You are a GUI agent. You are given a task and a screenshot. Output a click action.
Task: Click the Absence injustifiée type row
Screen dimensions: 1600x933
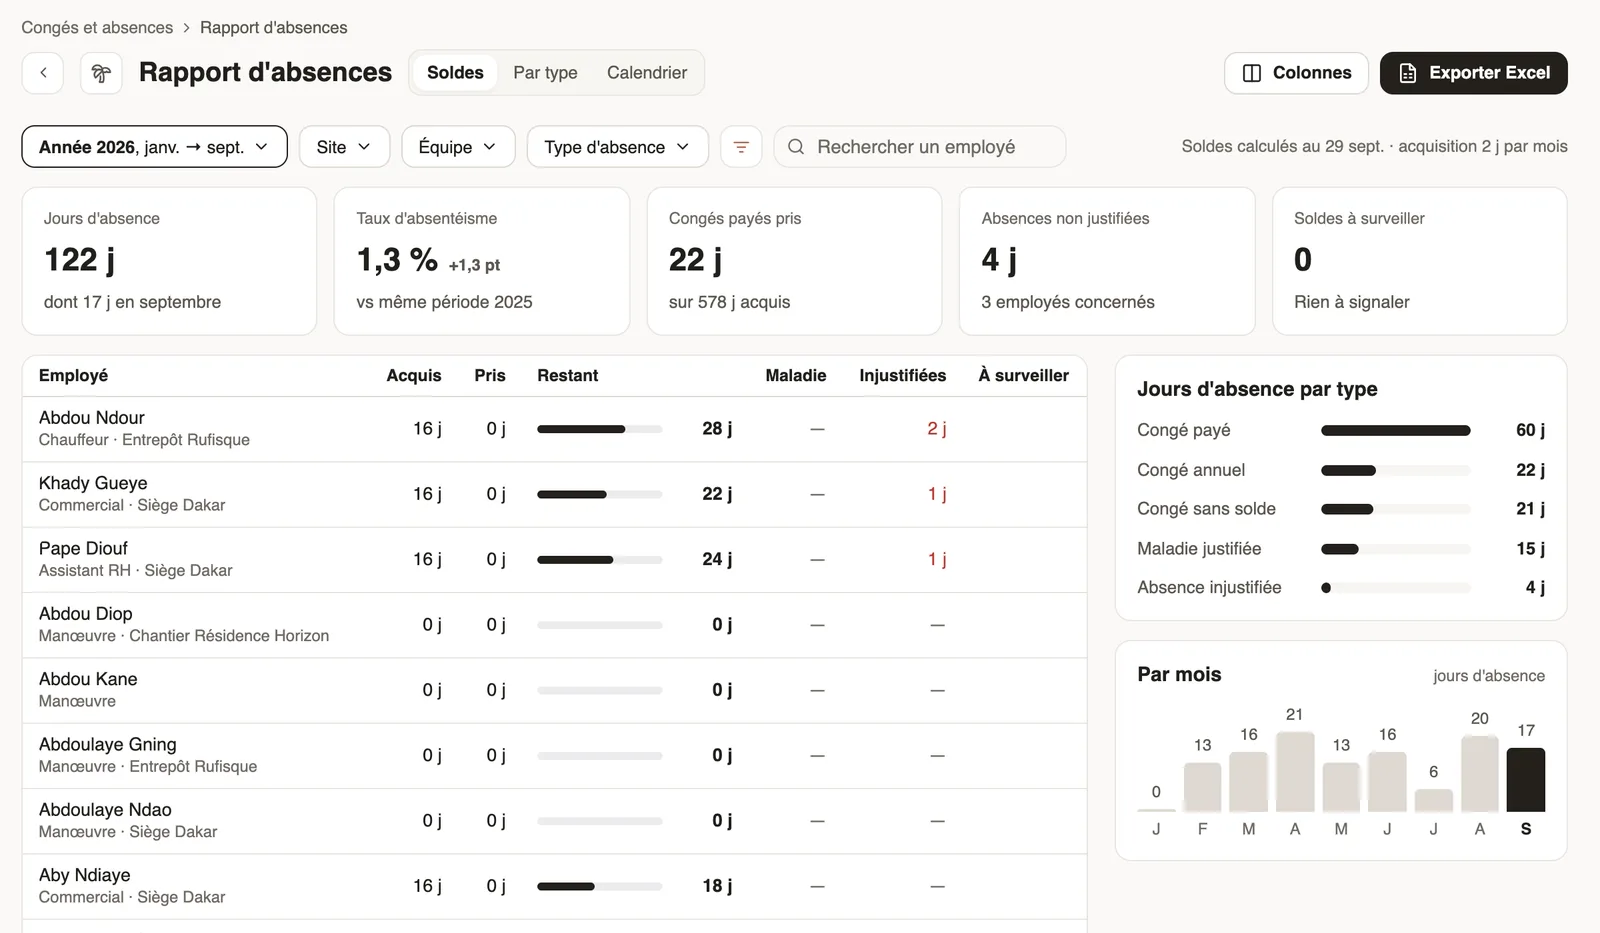coord(1341,588)
